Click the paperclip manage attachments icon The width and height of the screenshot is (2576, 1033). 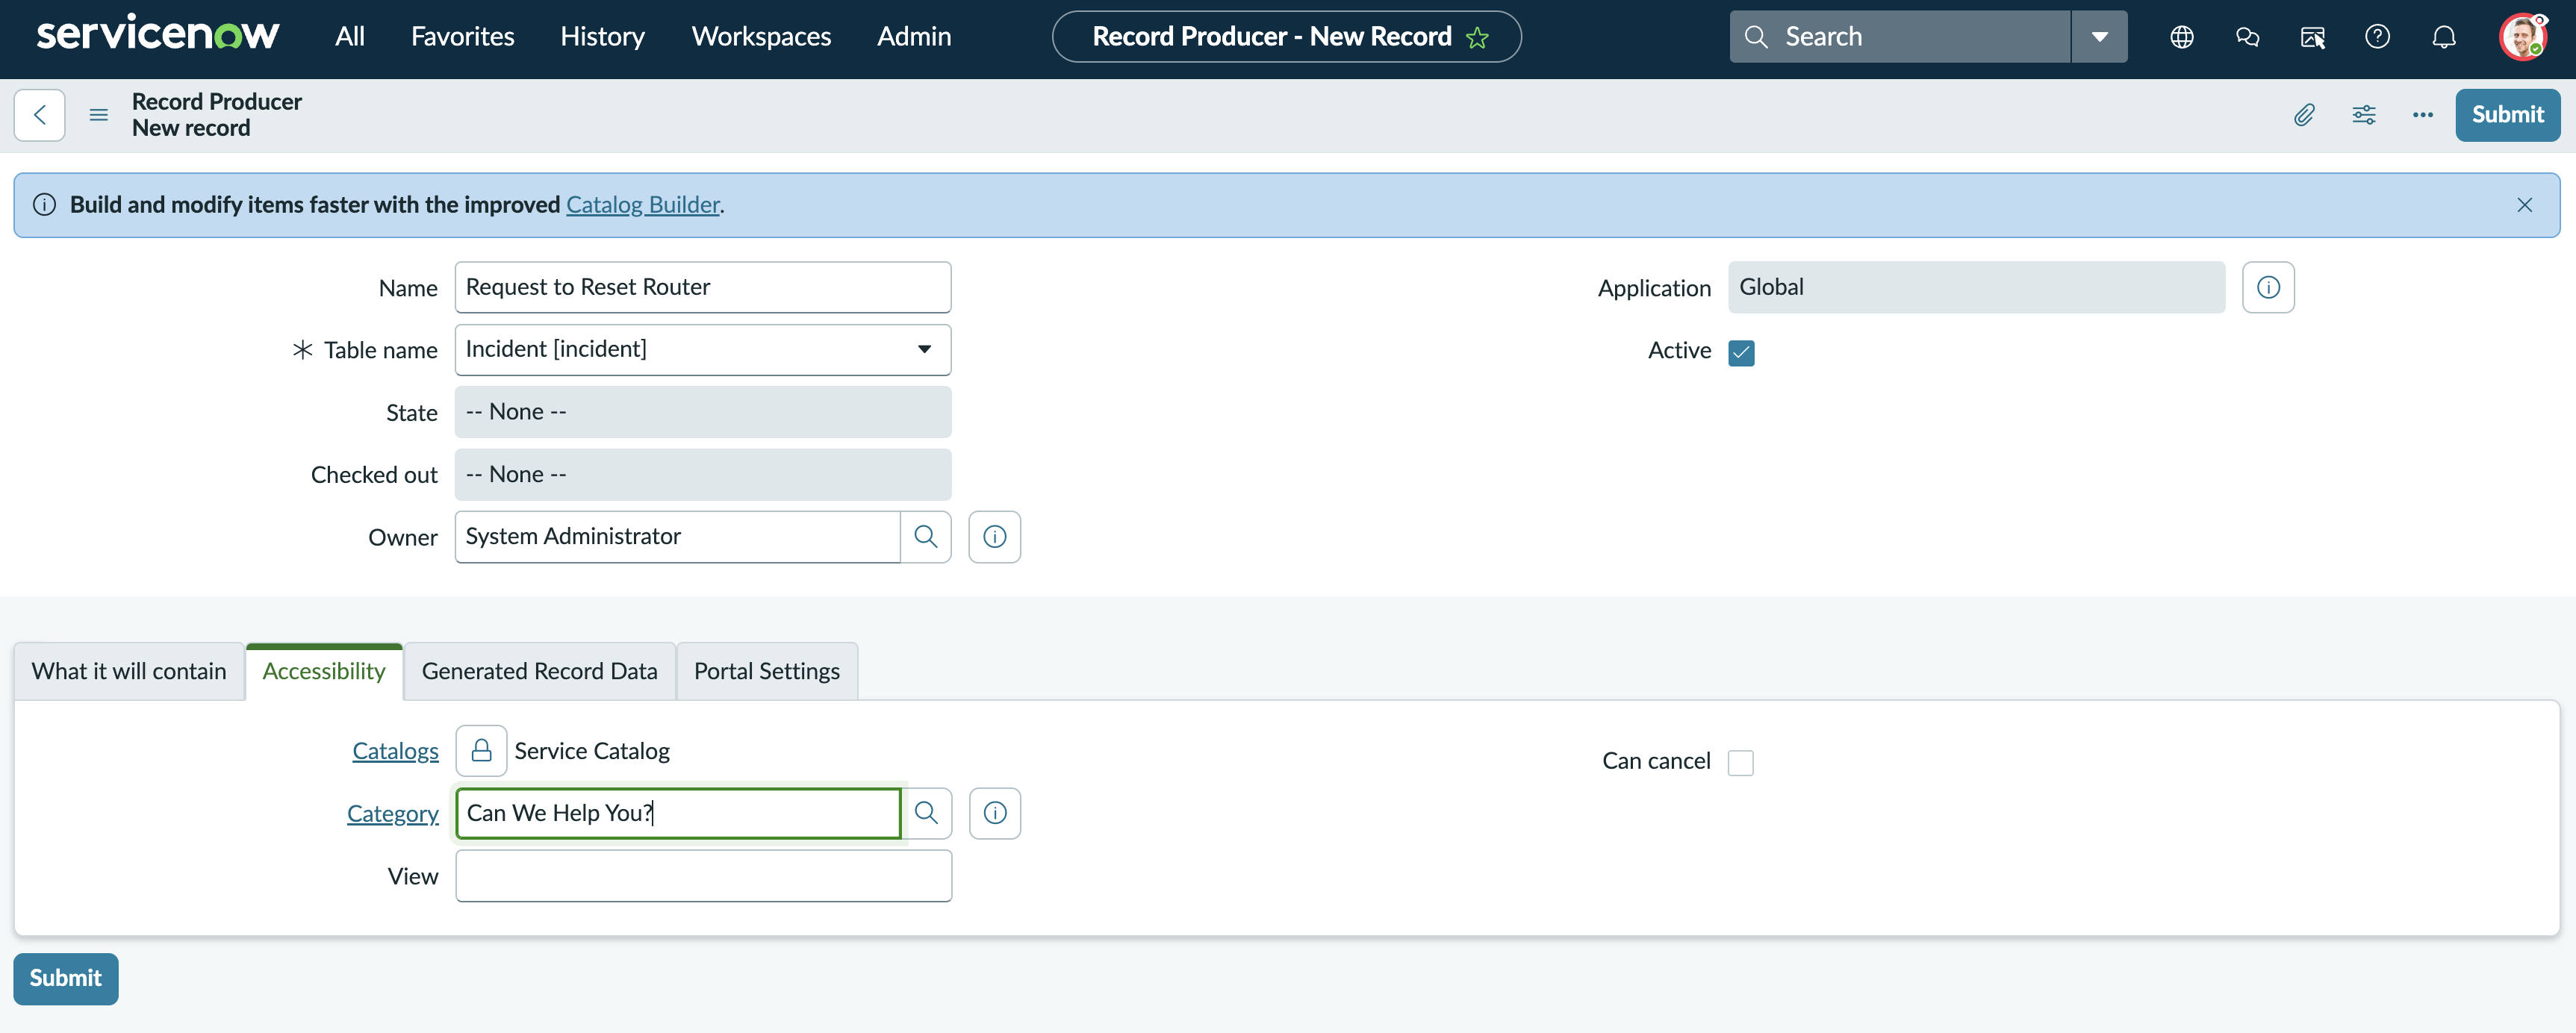click(x=2304, y=115)
